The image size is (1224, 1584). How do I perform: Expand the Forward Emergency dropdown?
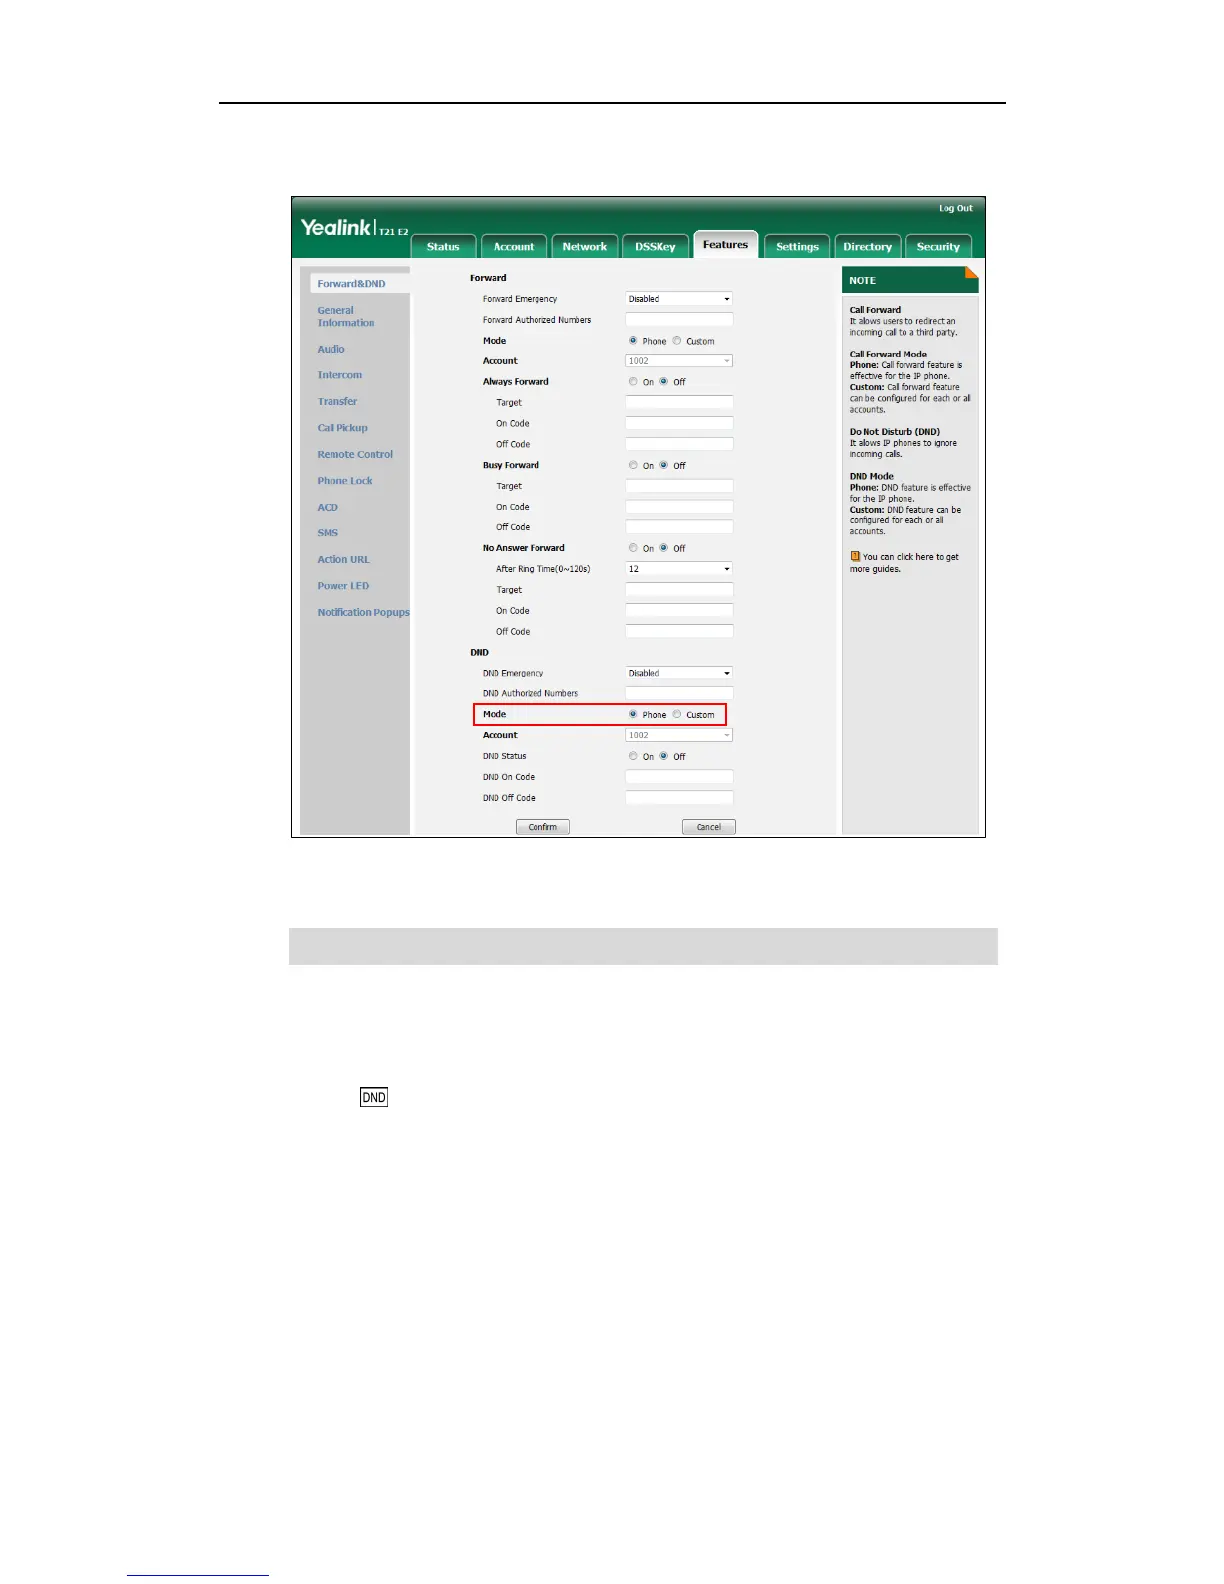[679, 299]
